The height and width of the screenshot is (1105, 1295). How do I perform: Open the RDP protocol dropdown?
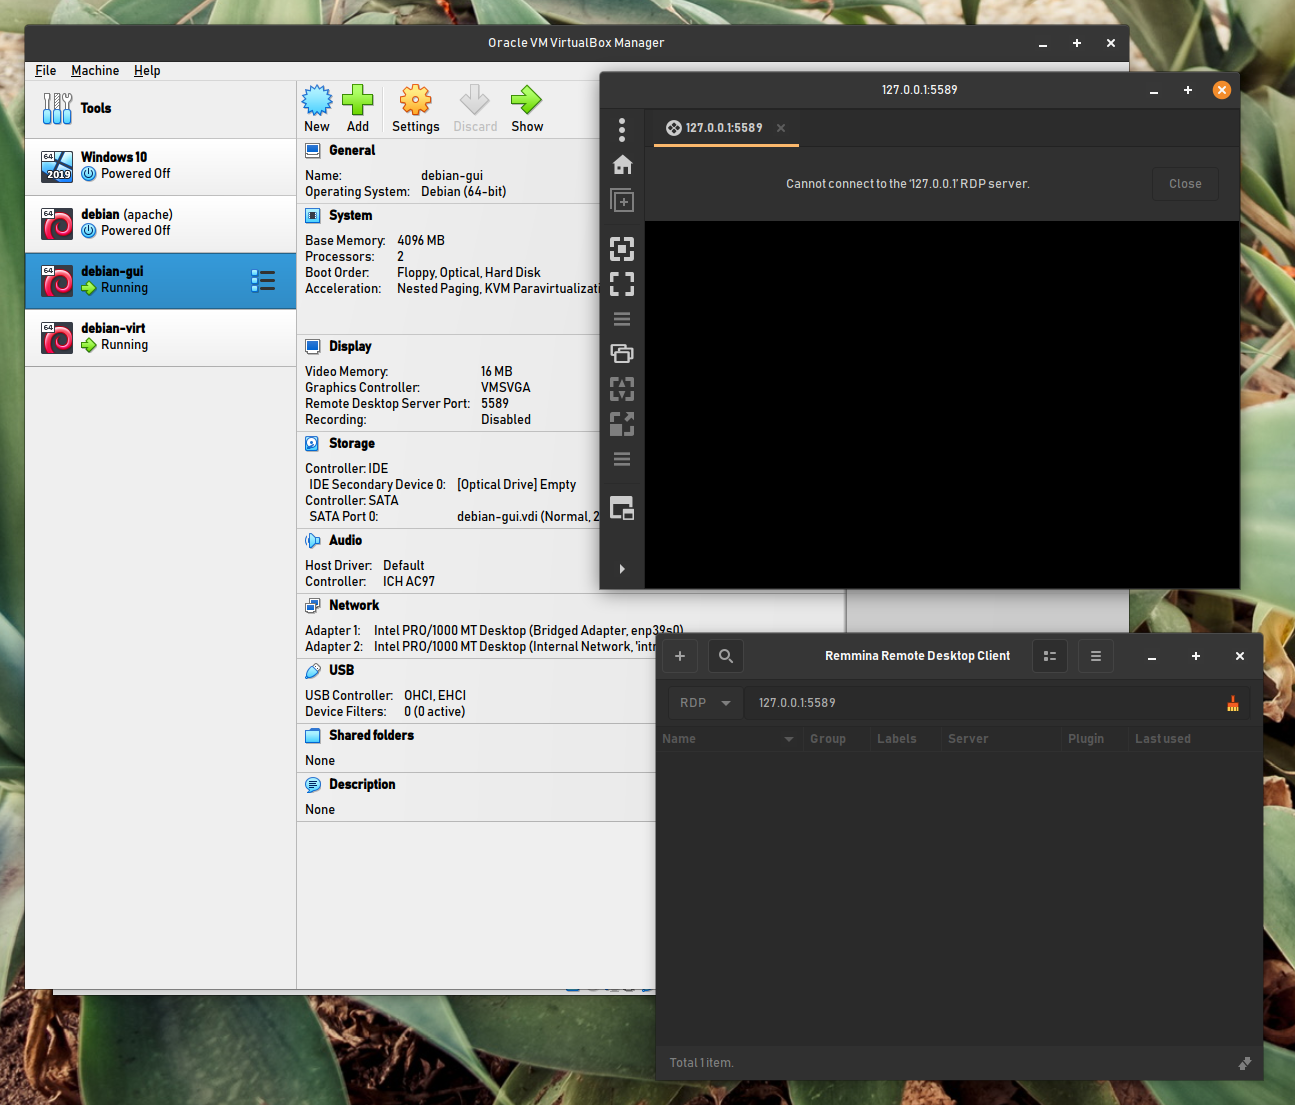[x=705, y=703]
